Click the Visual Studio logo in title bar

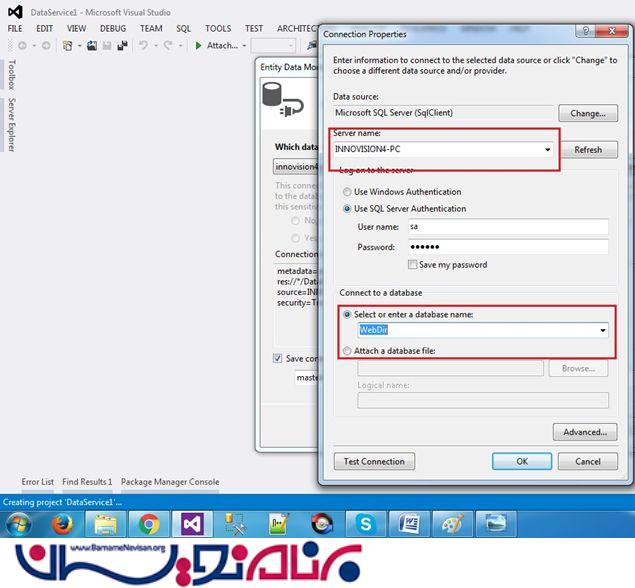[15, 12]
